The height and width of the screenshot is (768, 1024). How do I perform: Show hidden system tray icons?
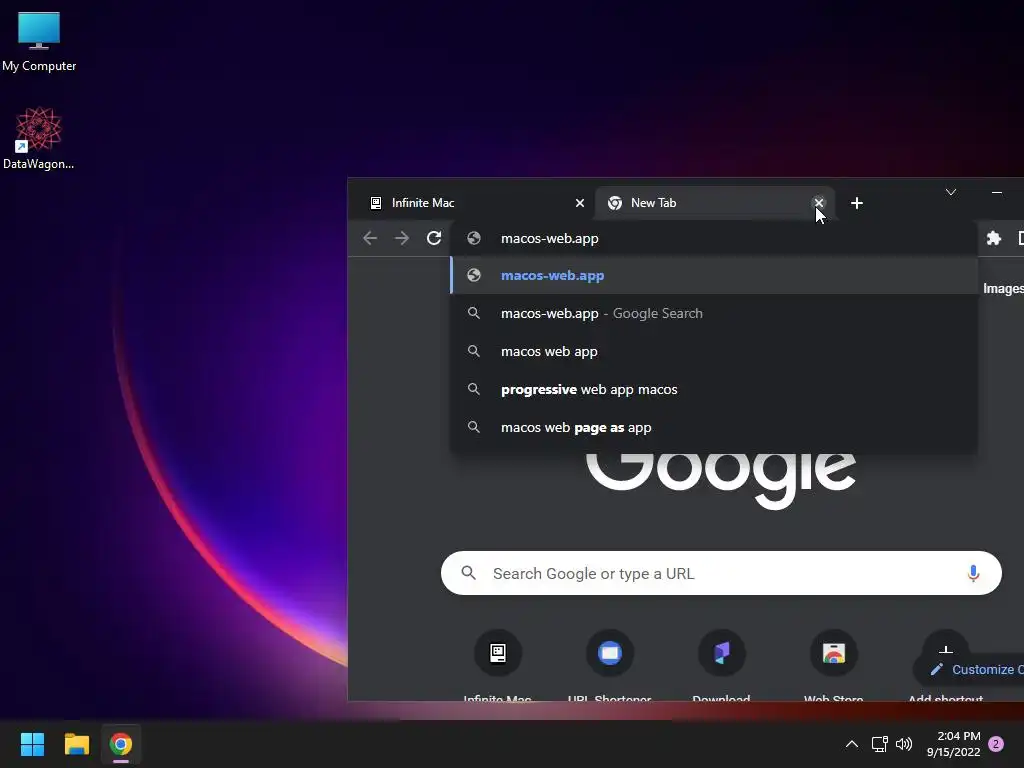852,744
